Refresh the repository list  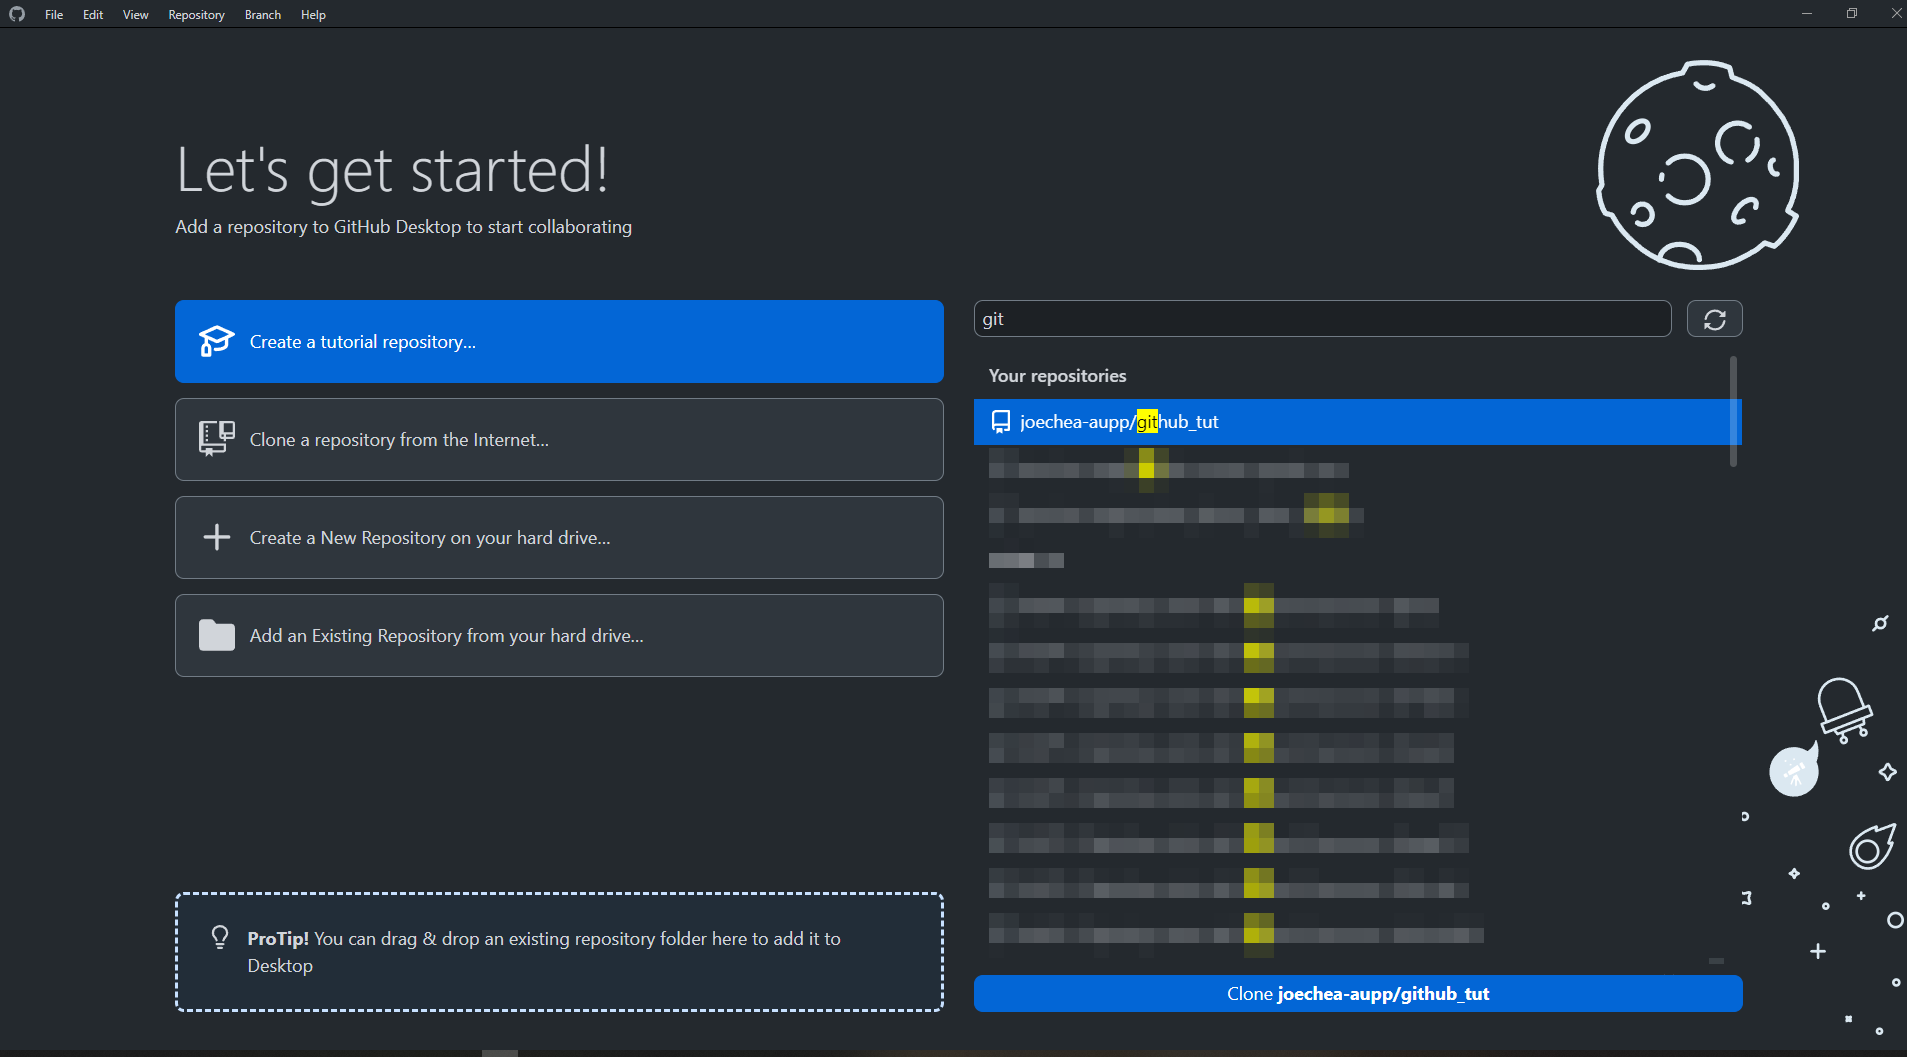1714,318
